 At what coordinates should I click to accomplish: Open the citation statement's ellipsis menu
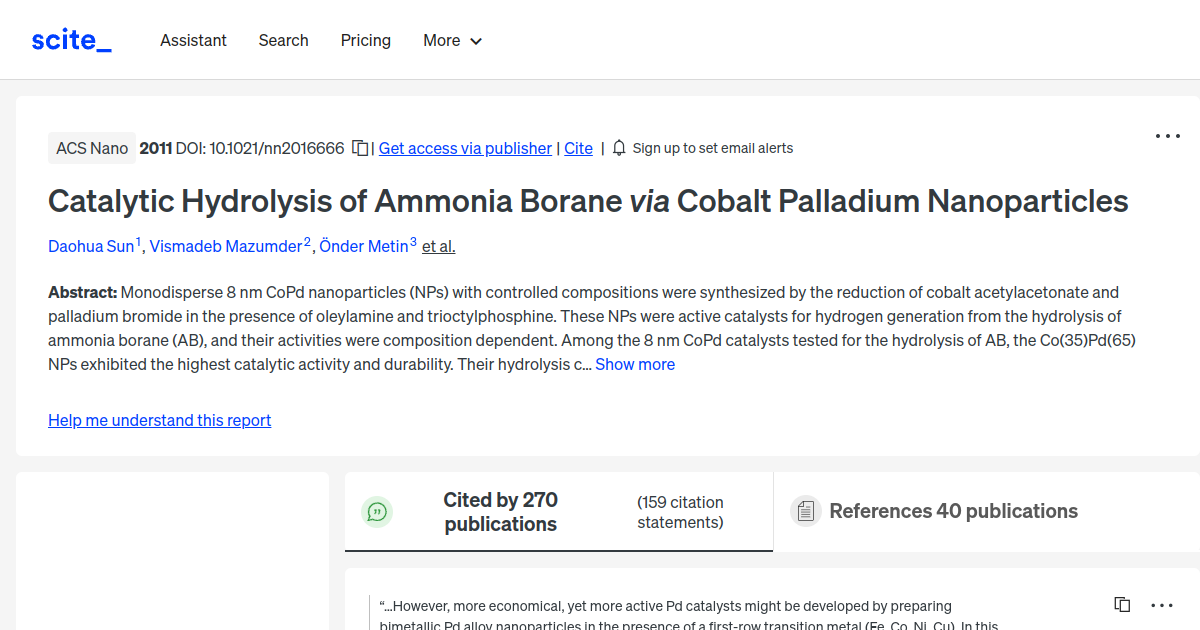coord(1162,604)
